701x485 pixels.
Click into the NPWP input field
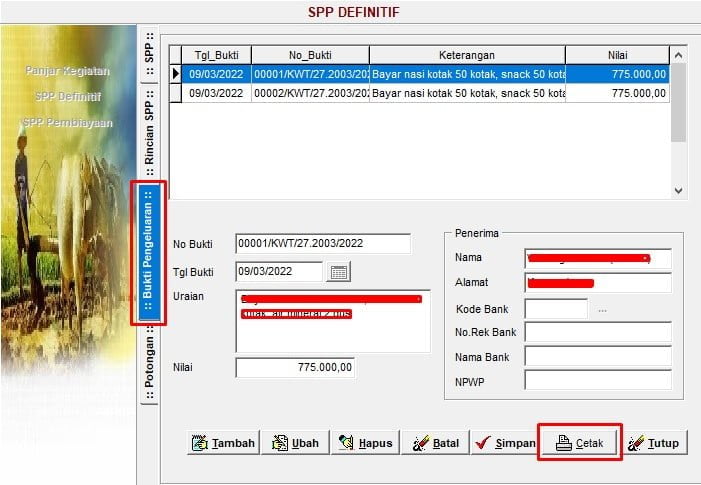(597, 380)
